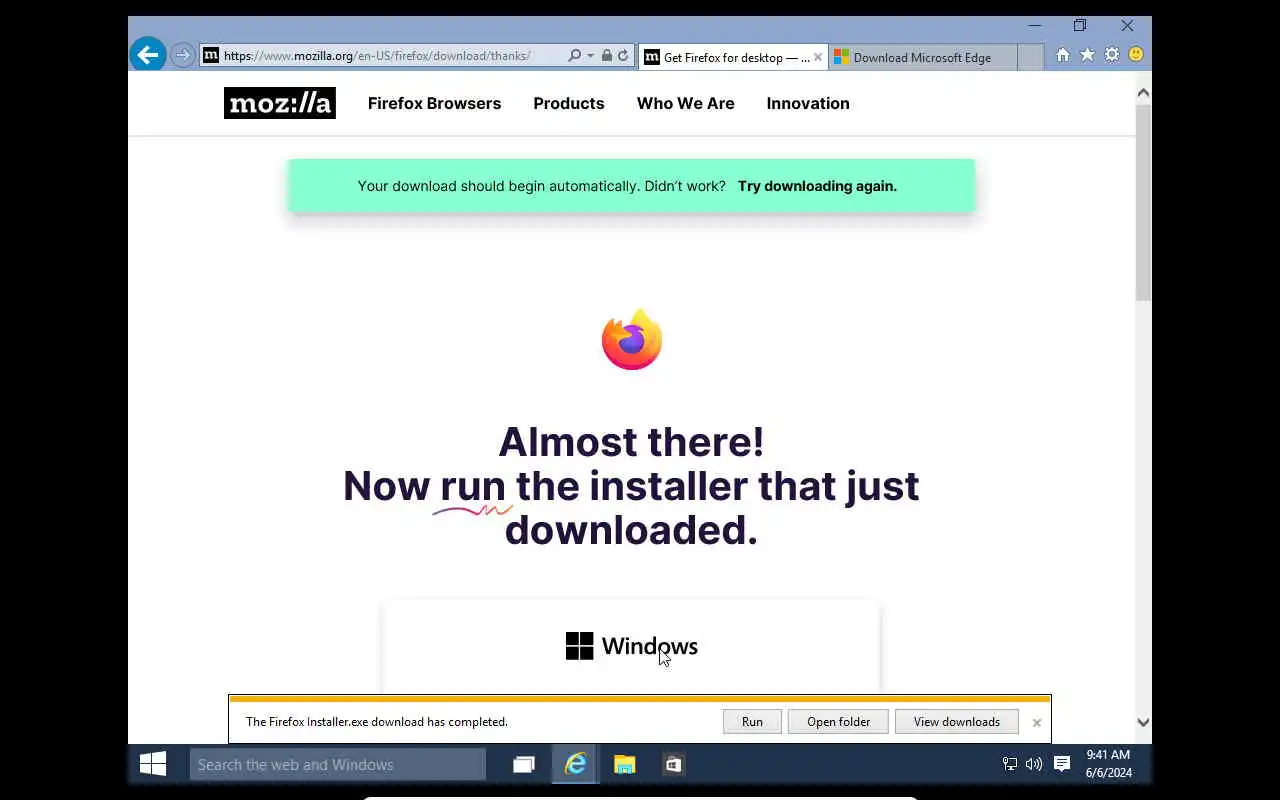Open File Explorer from taskbar
The height and width of the screenshot is (800, 1280).
625,765
